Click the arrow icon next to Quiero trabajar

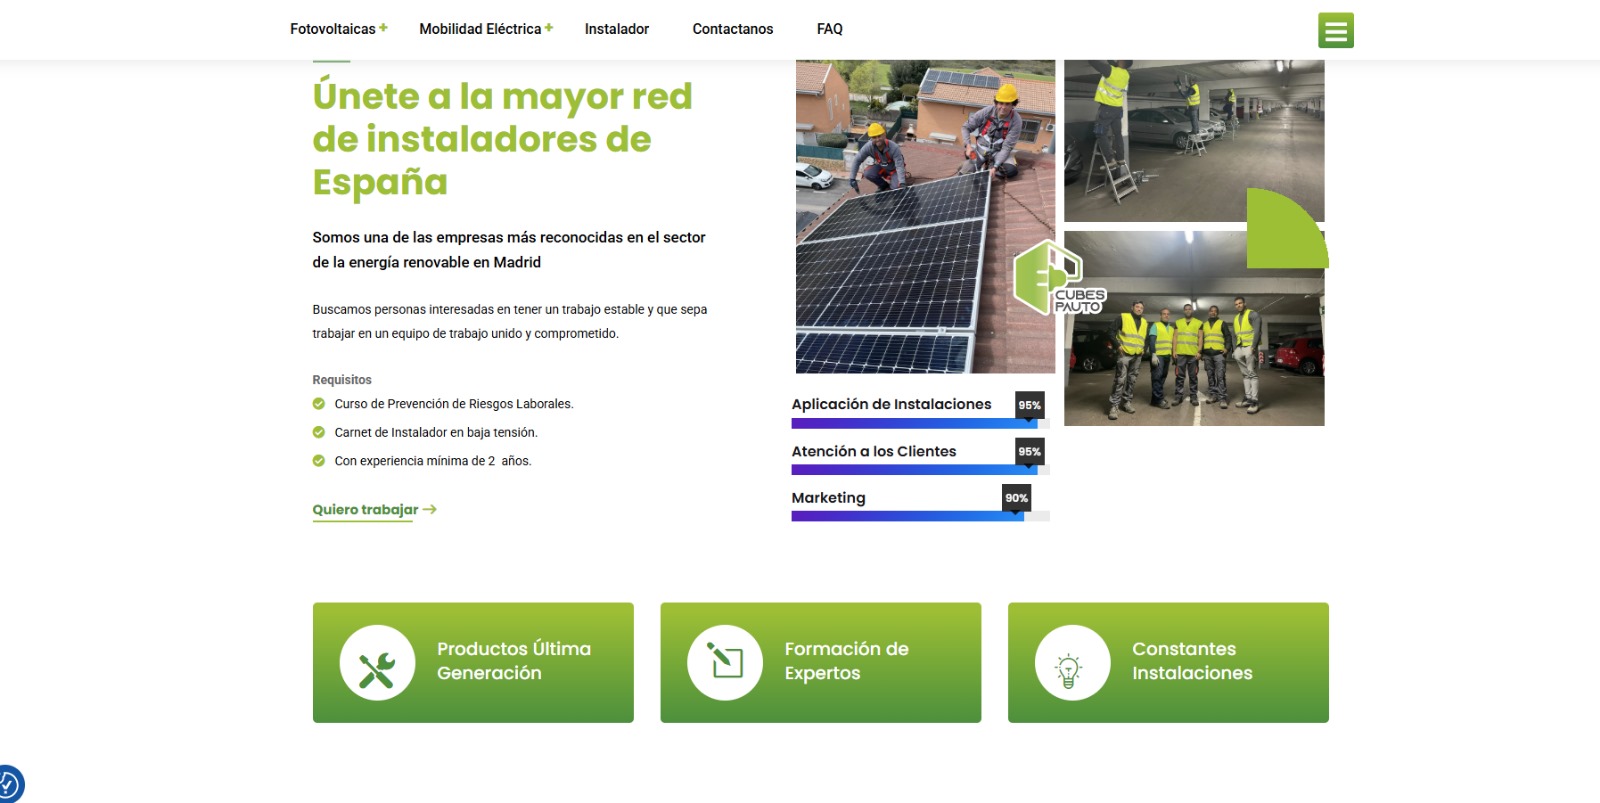point(430,510)
